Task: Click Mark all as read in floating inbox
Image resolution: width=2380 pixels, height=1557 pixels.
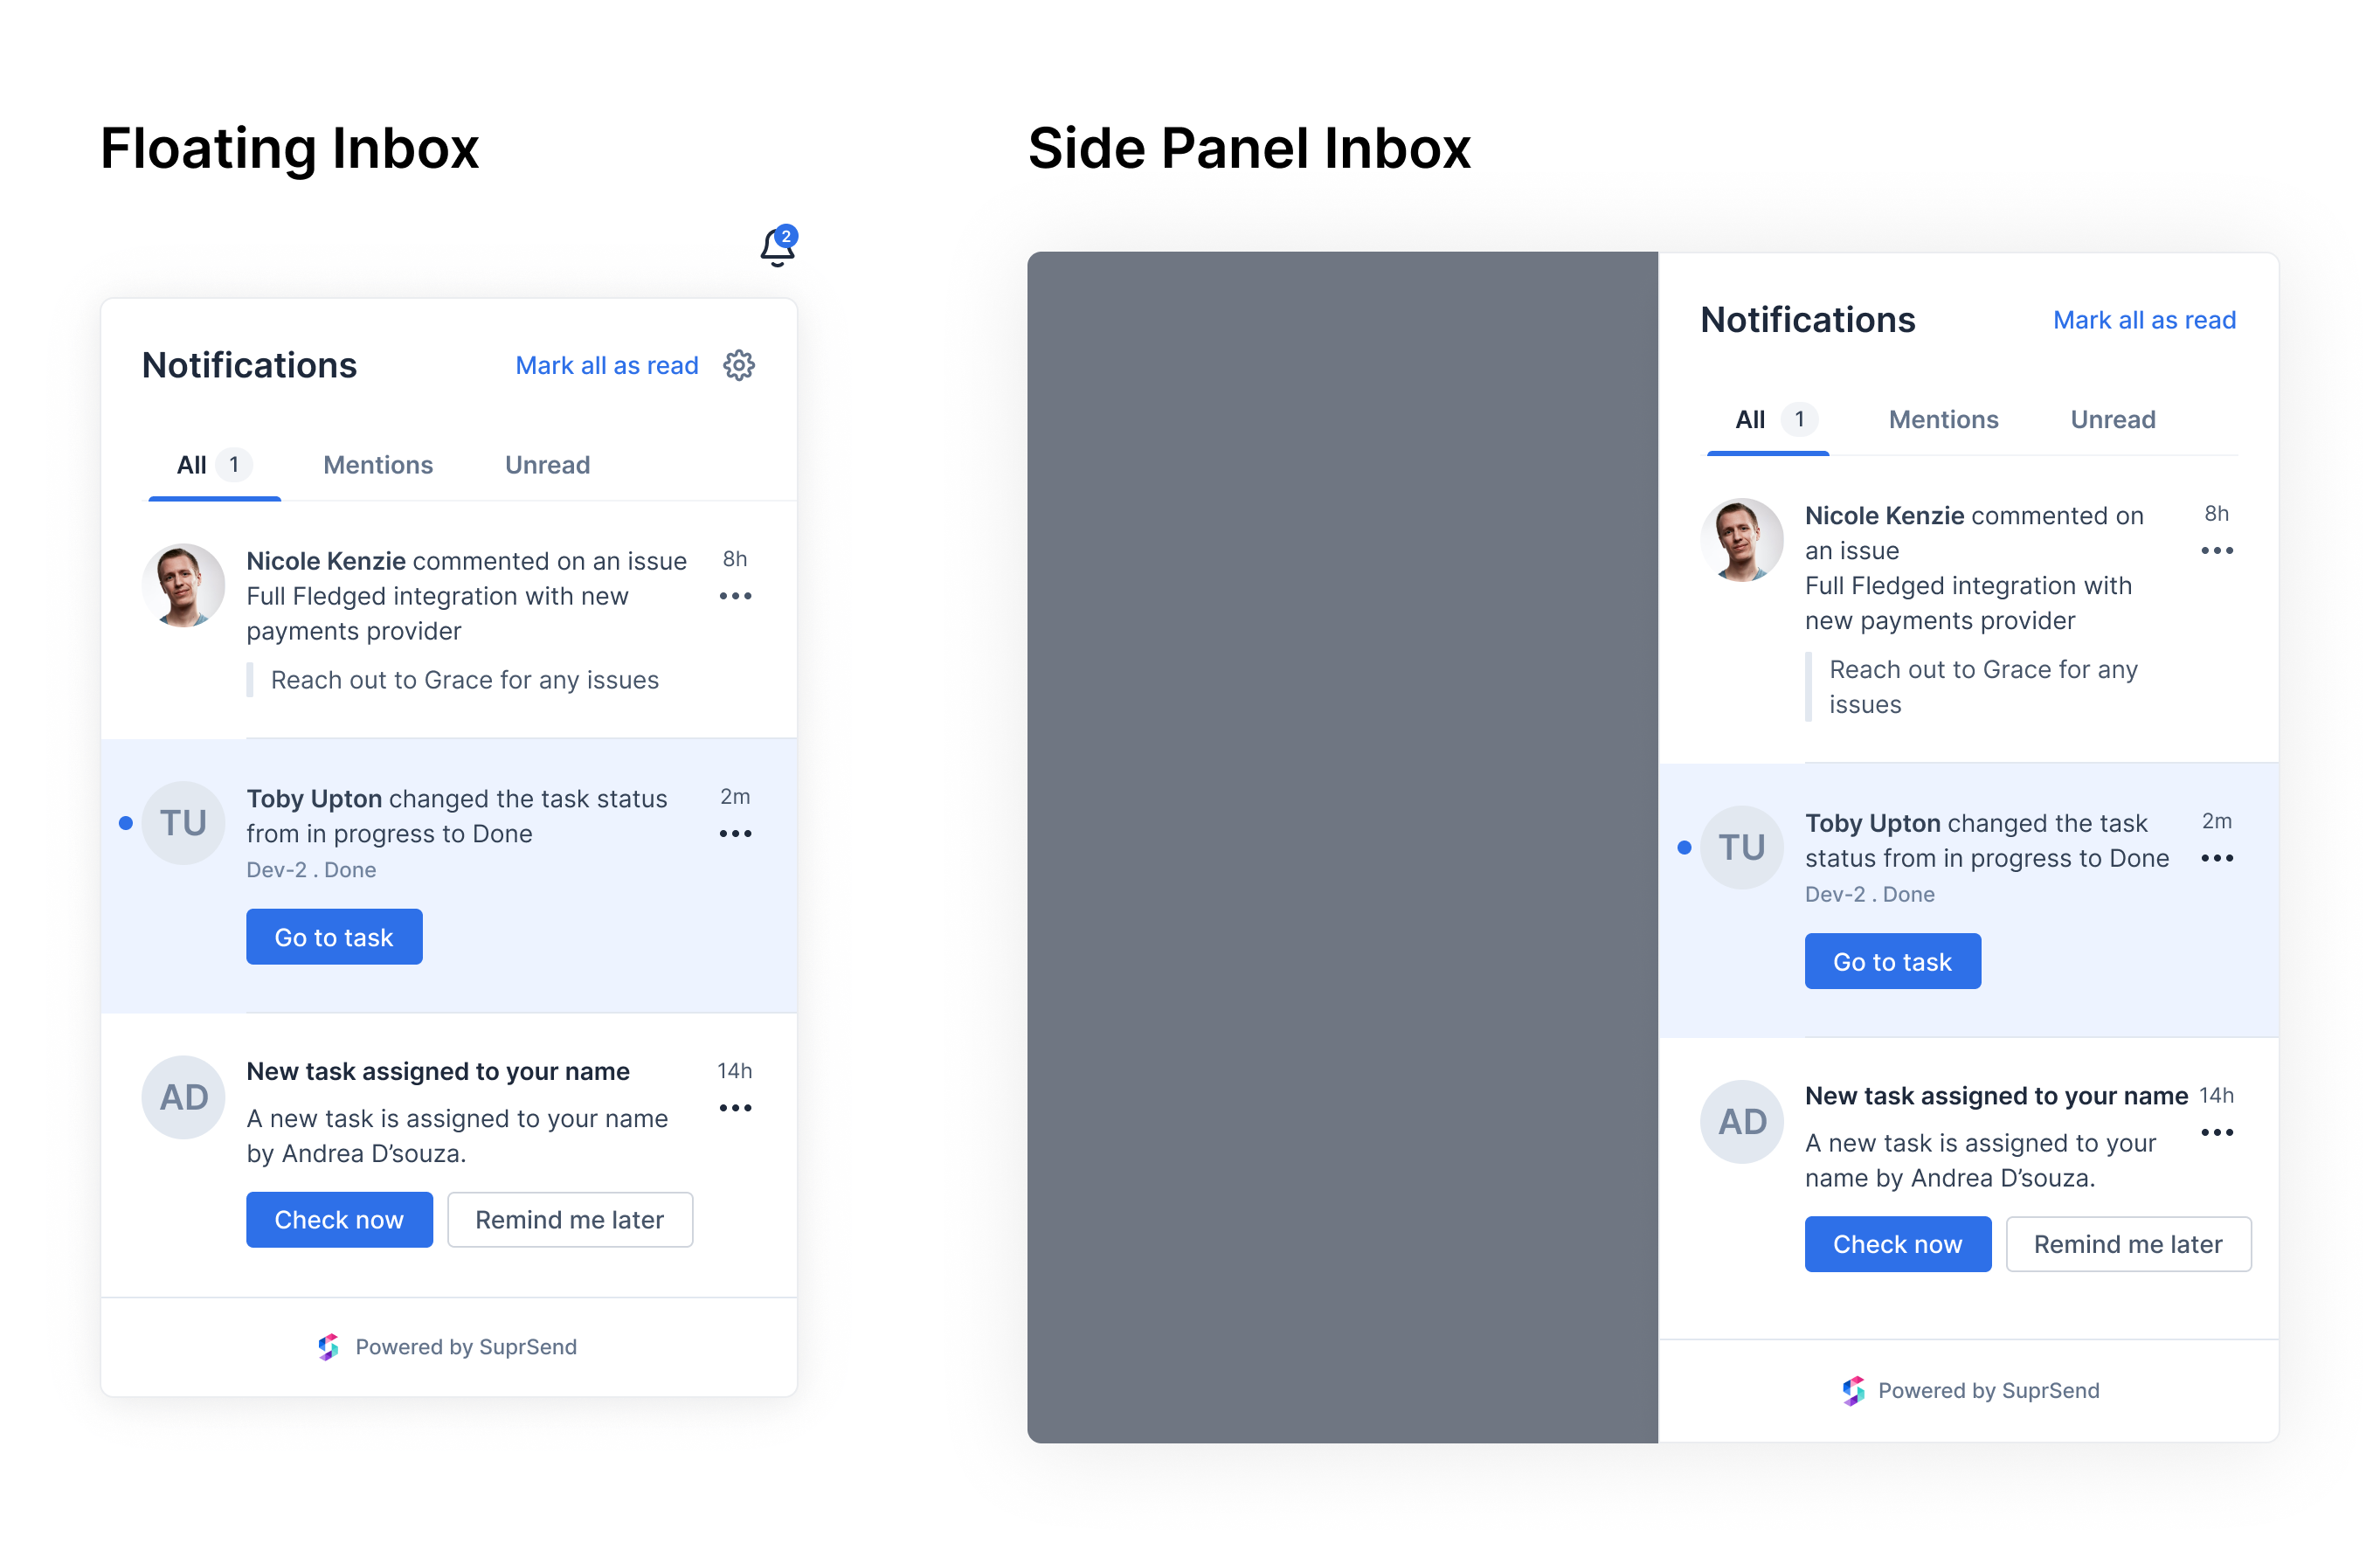Action: click(x=607, y=365)
